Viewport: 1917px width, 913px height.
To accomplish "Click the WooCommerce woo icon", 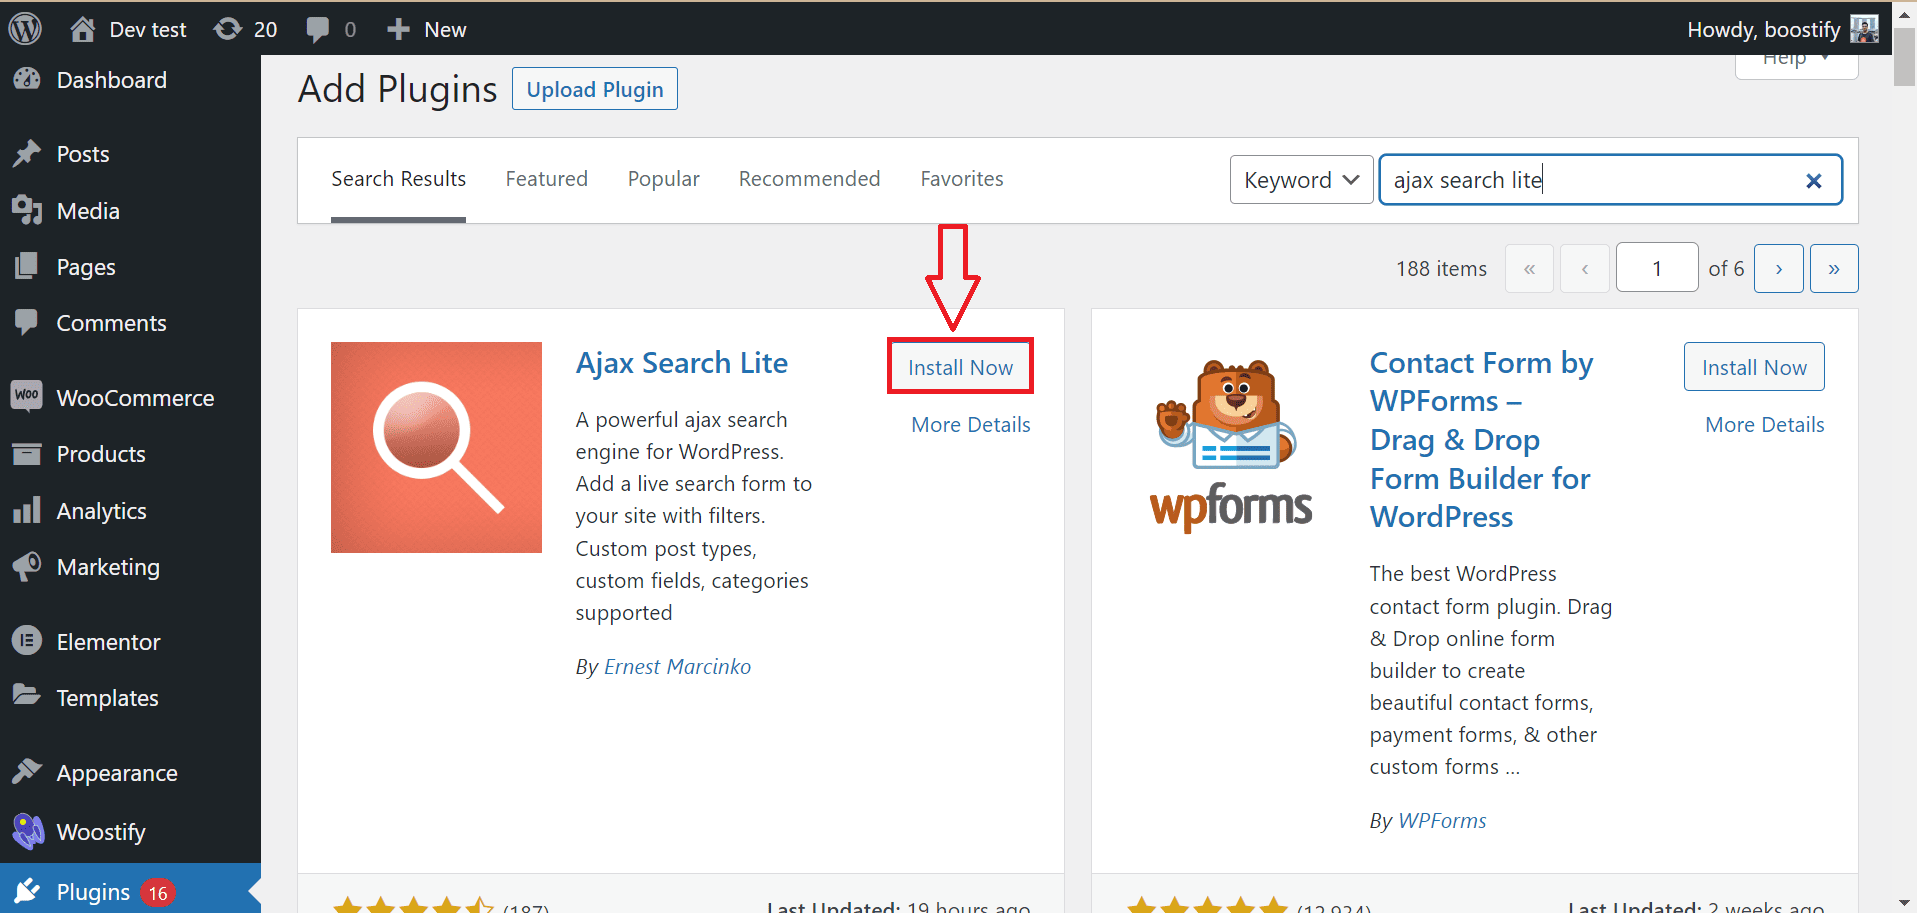I will click(x=27, y=396).
